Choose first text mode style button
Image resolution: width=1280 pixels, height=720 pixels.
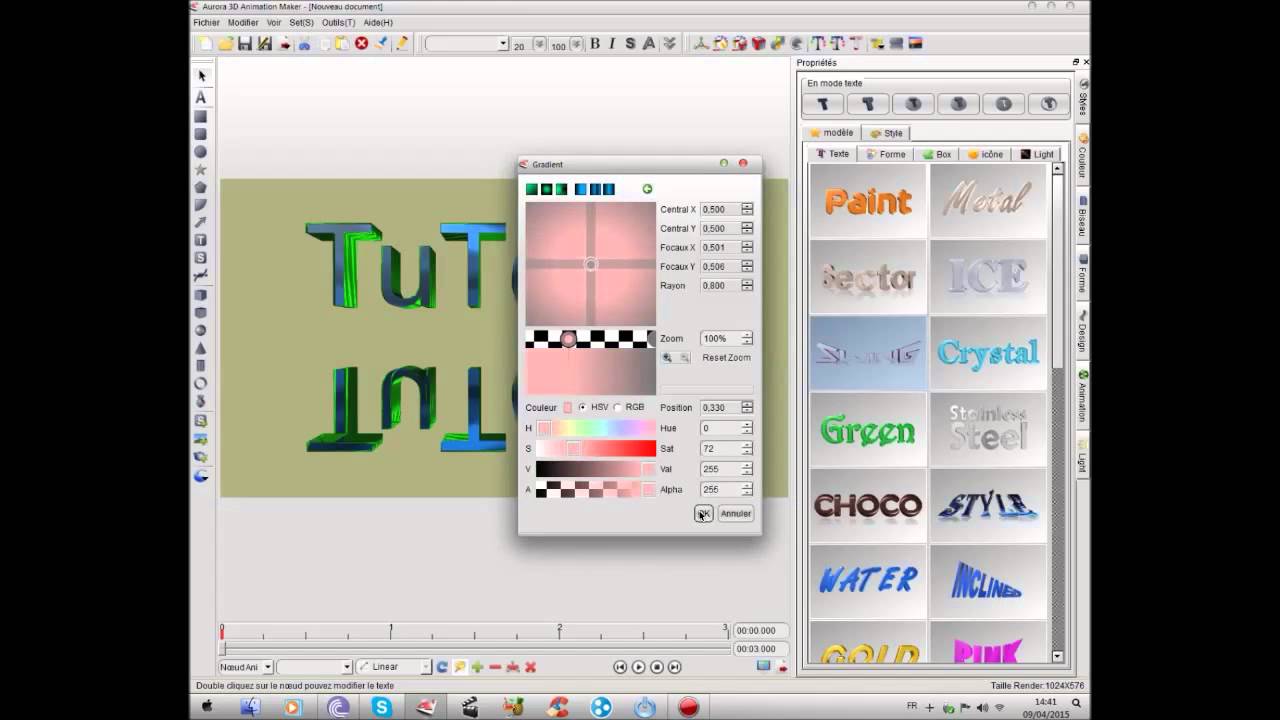pos(823,104)
